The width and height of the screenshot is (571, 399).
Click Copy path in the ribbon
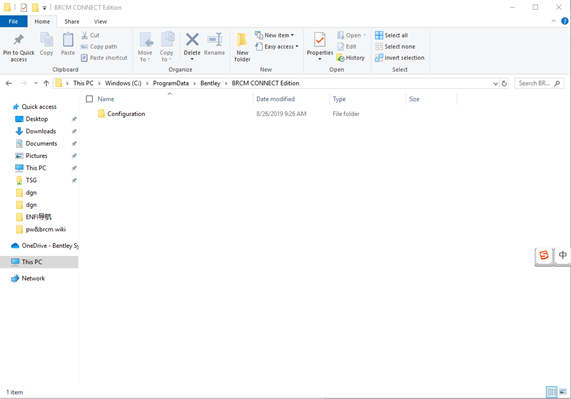(99, 47)
